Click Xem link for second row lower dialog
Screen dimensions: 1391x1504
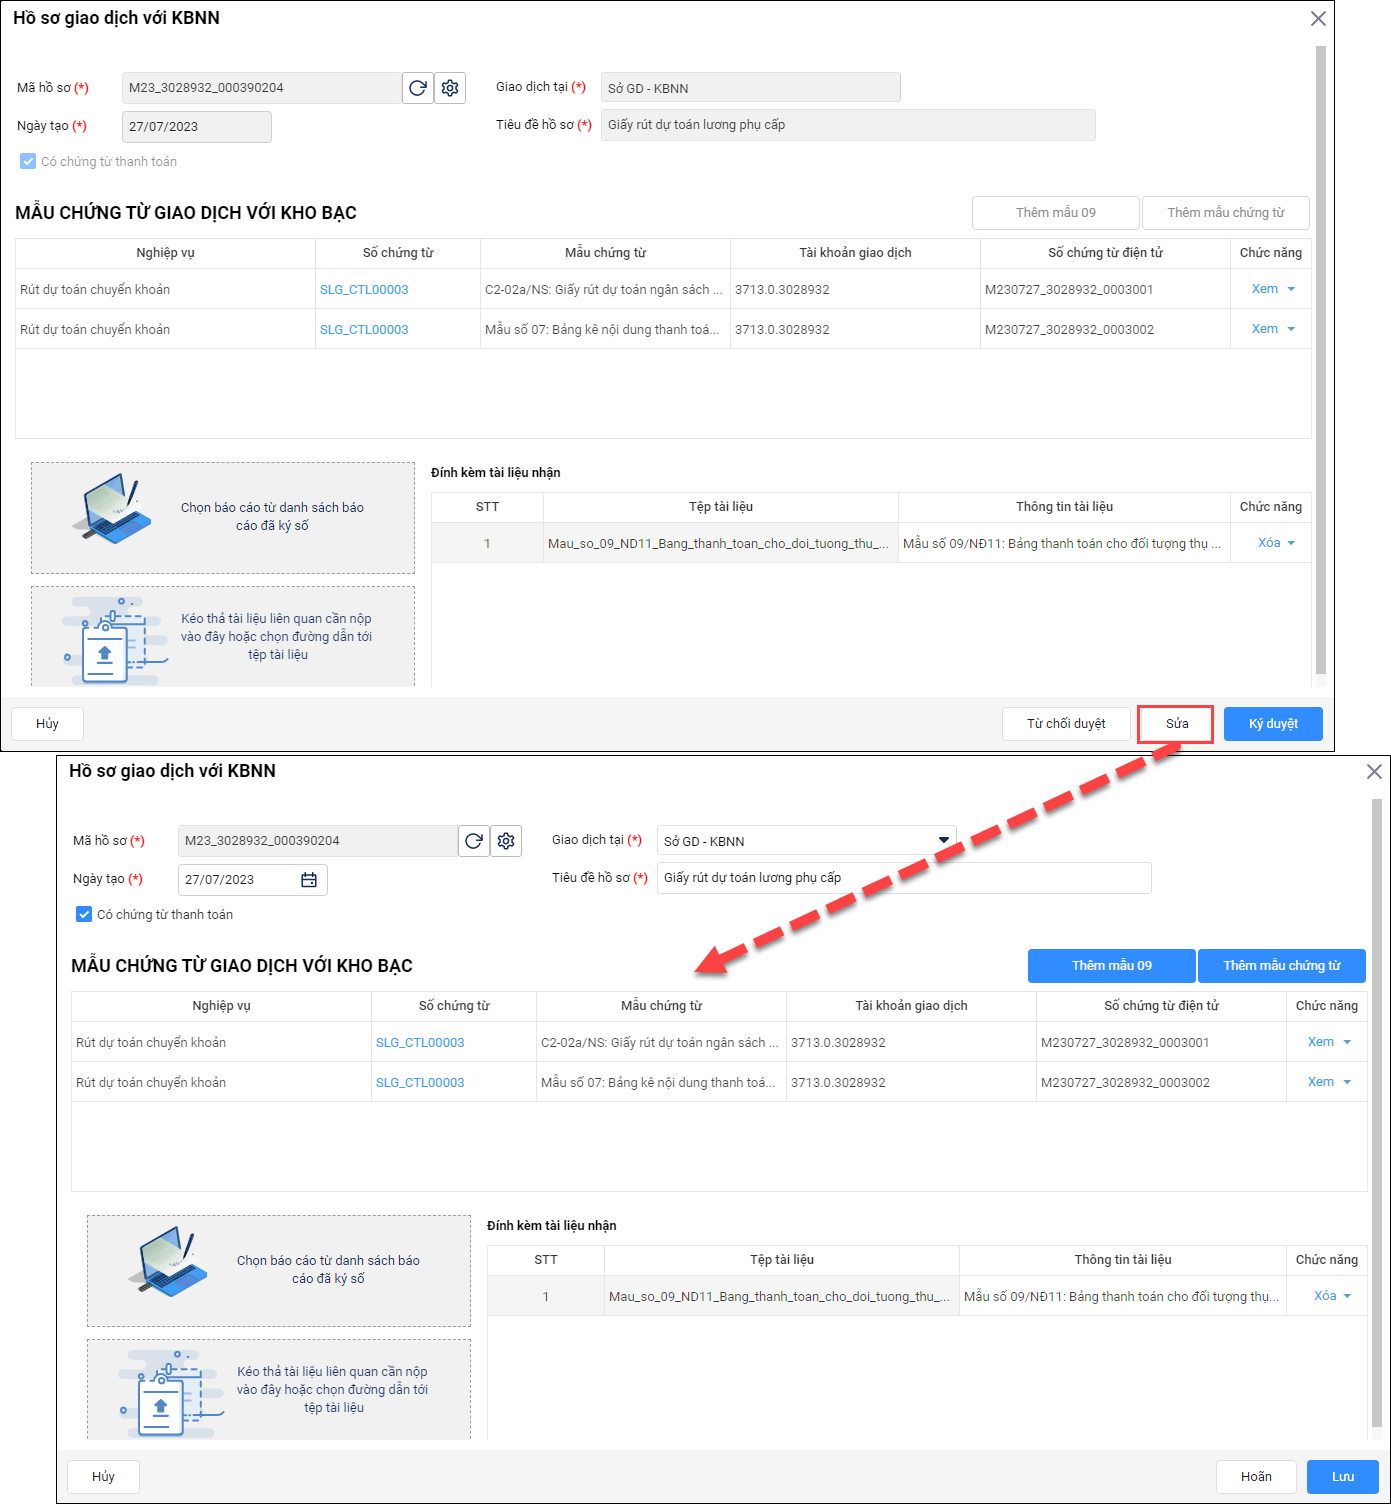(x=1321, y=1082)
